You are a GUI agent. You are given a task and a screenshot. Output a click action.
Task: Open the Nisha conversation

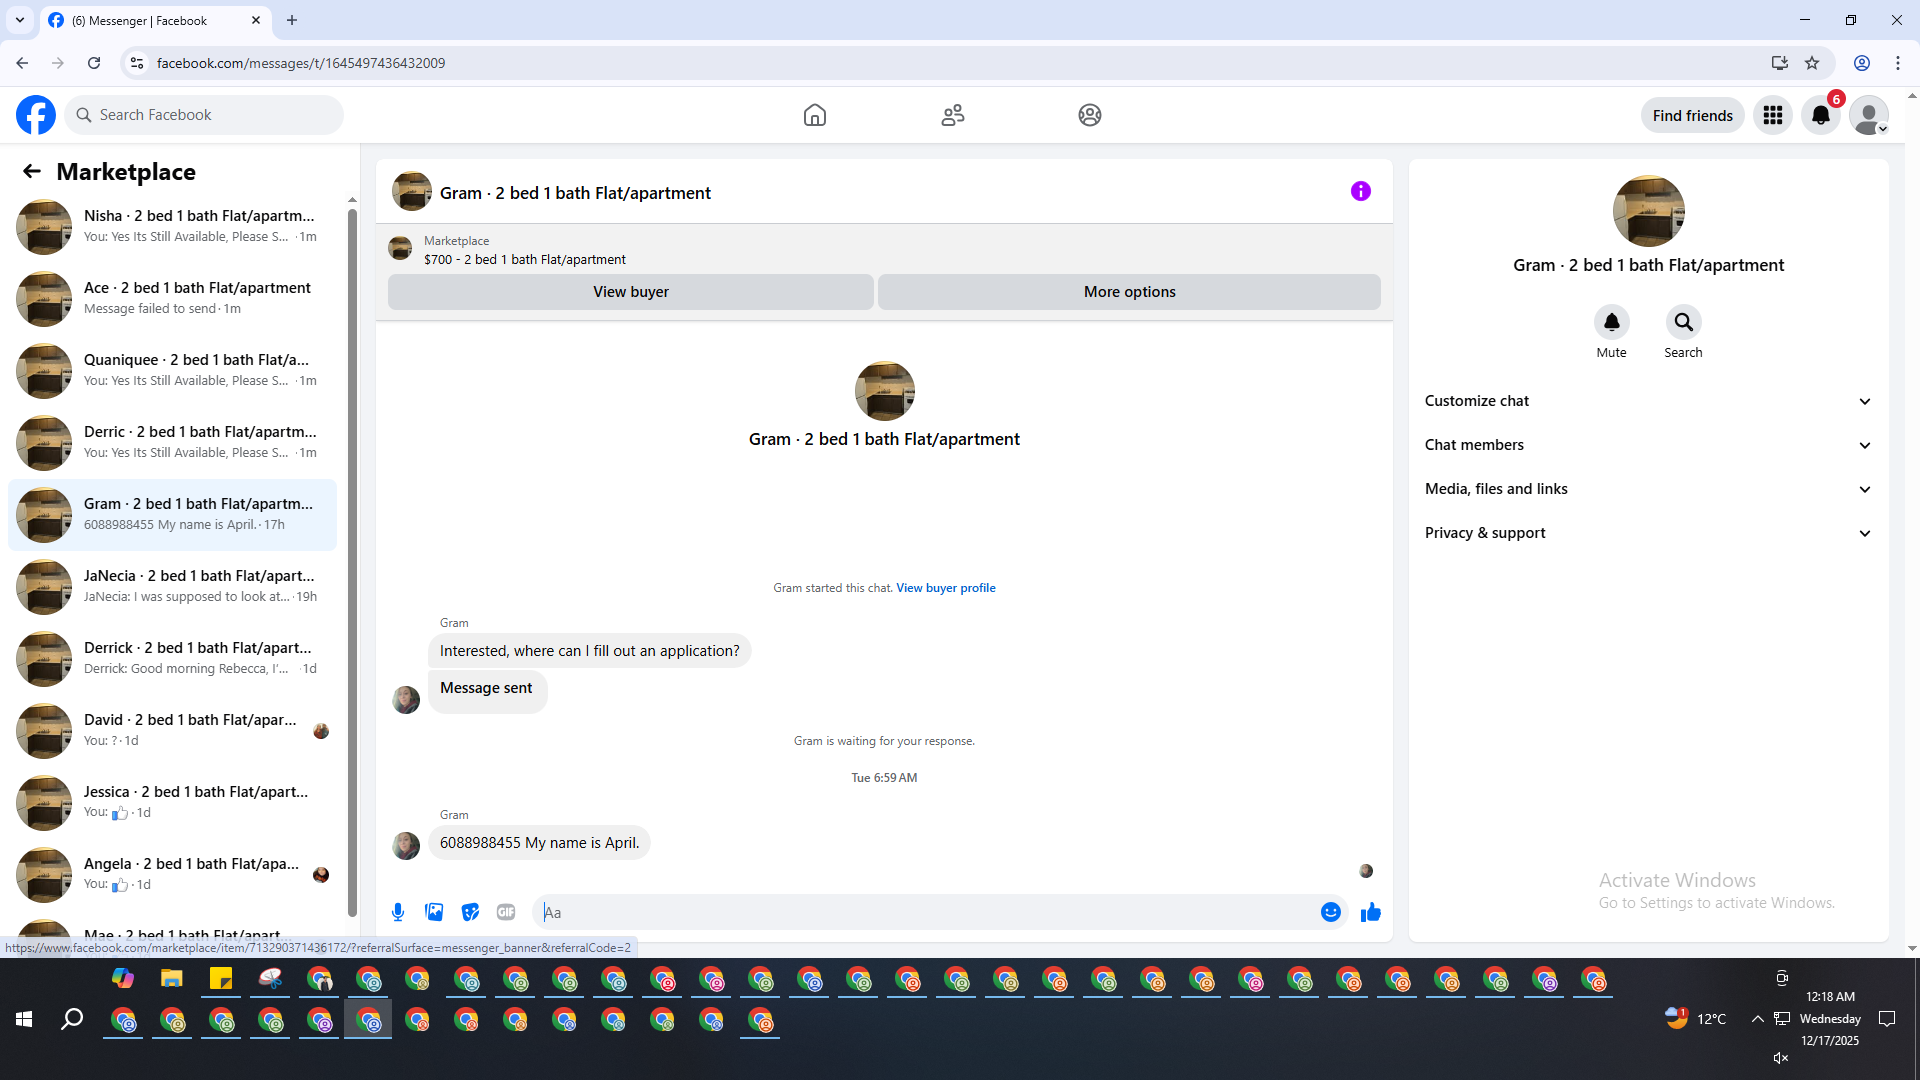pyautogui.click(x=172, y=227)
